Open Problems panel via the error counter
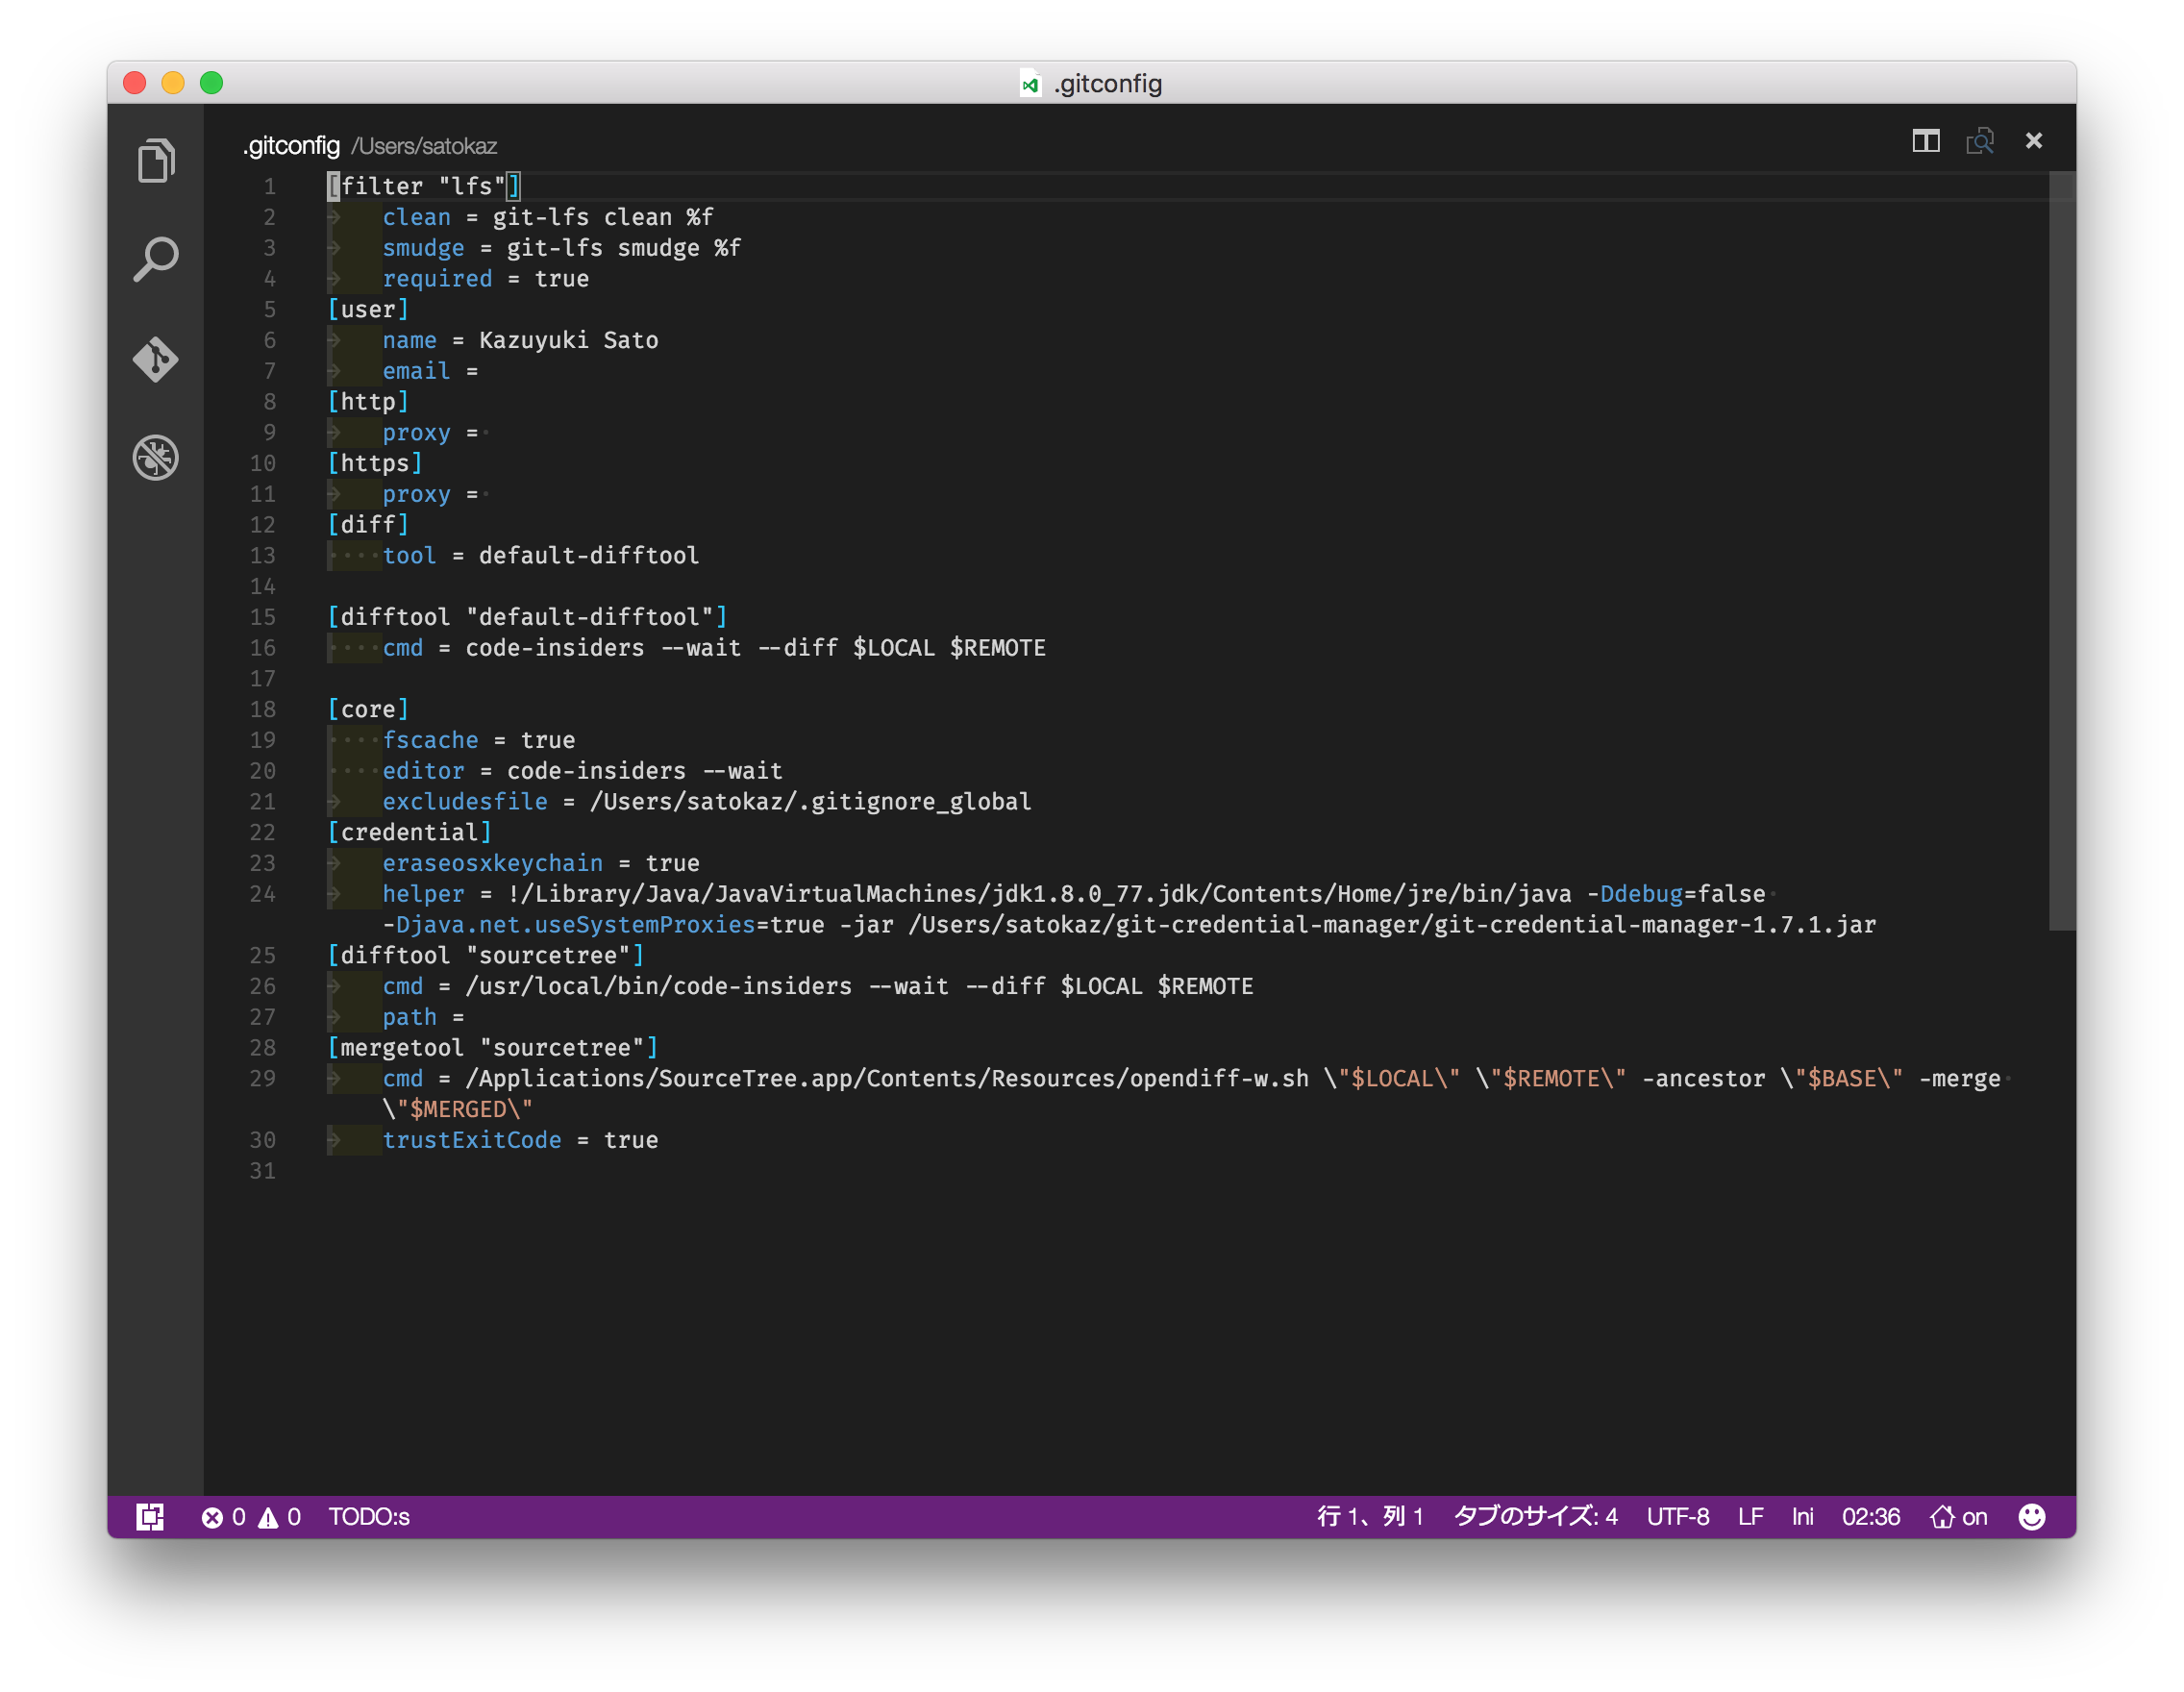This screenshot has height=1692, width=2184. (x=224, y=1517)
